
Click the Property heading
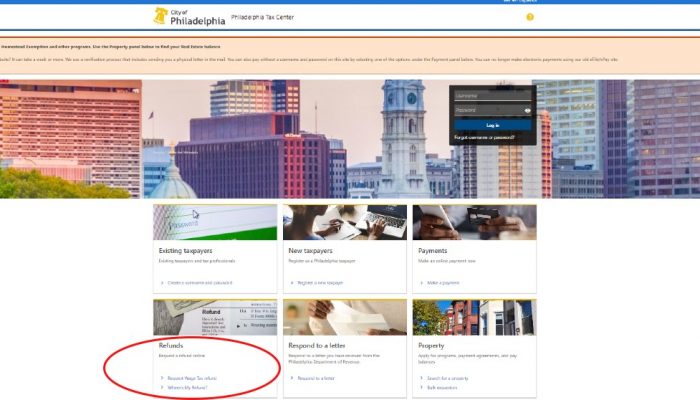pos(431,346)
